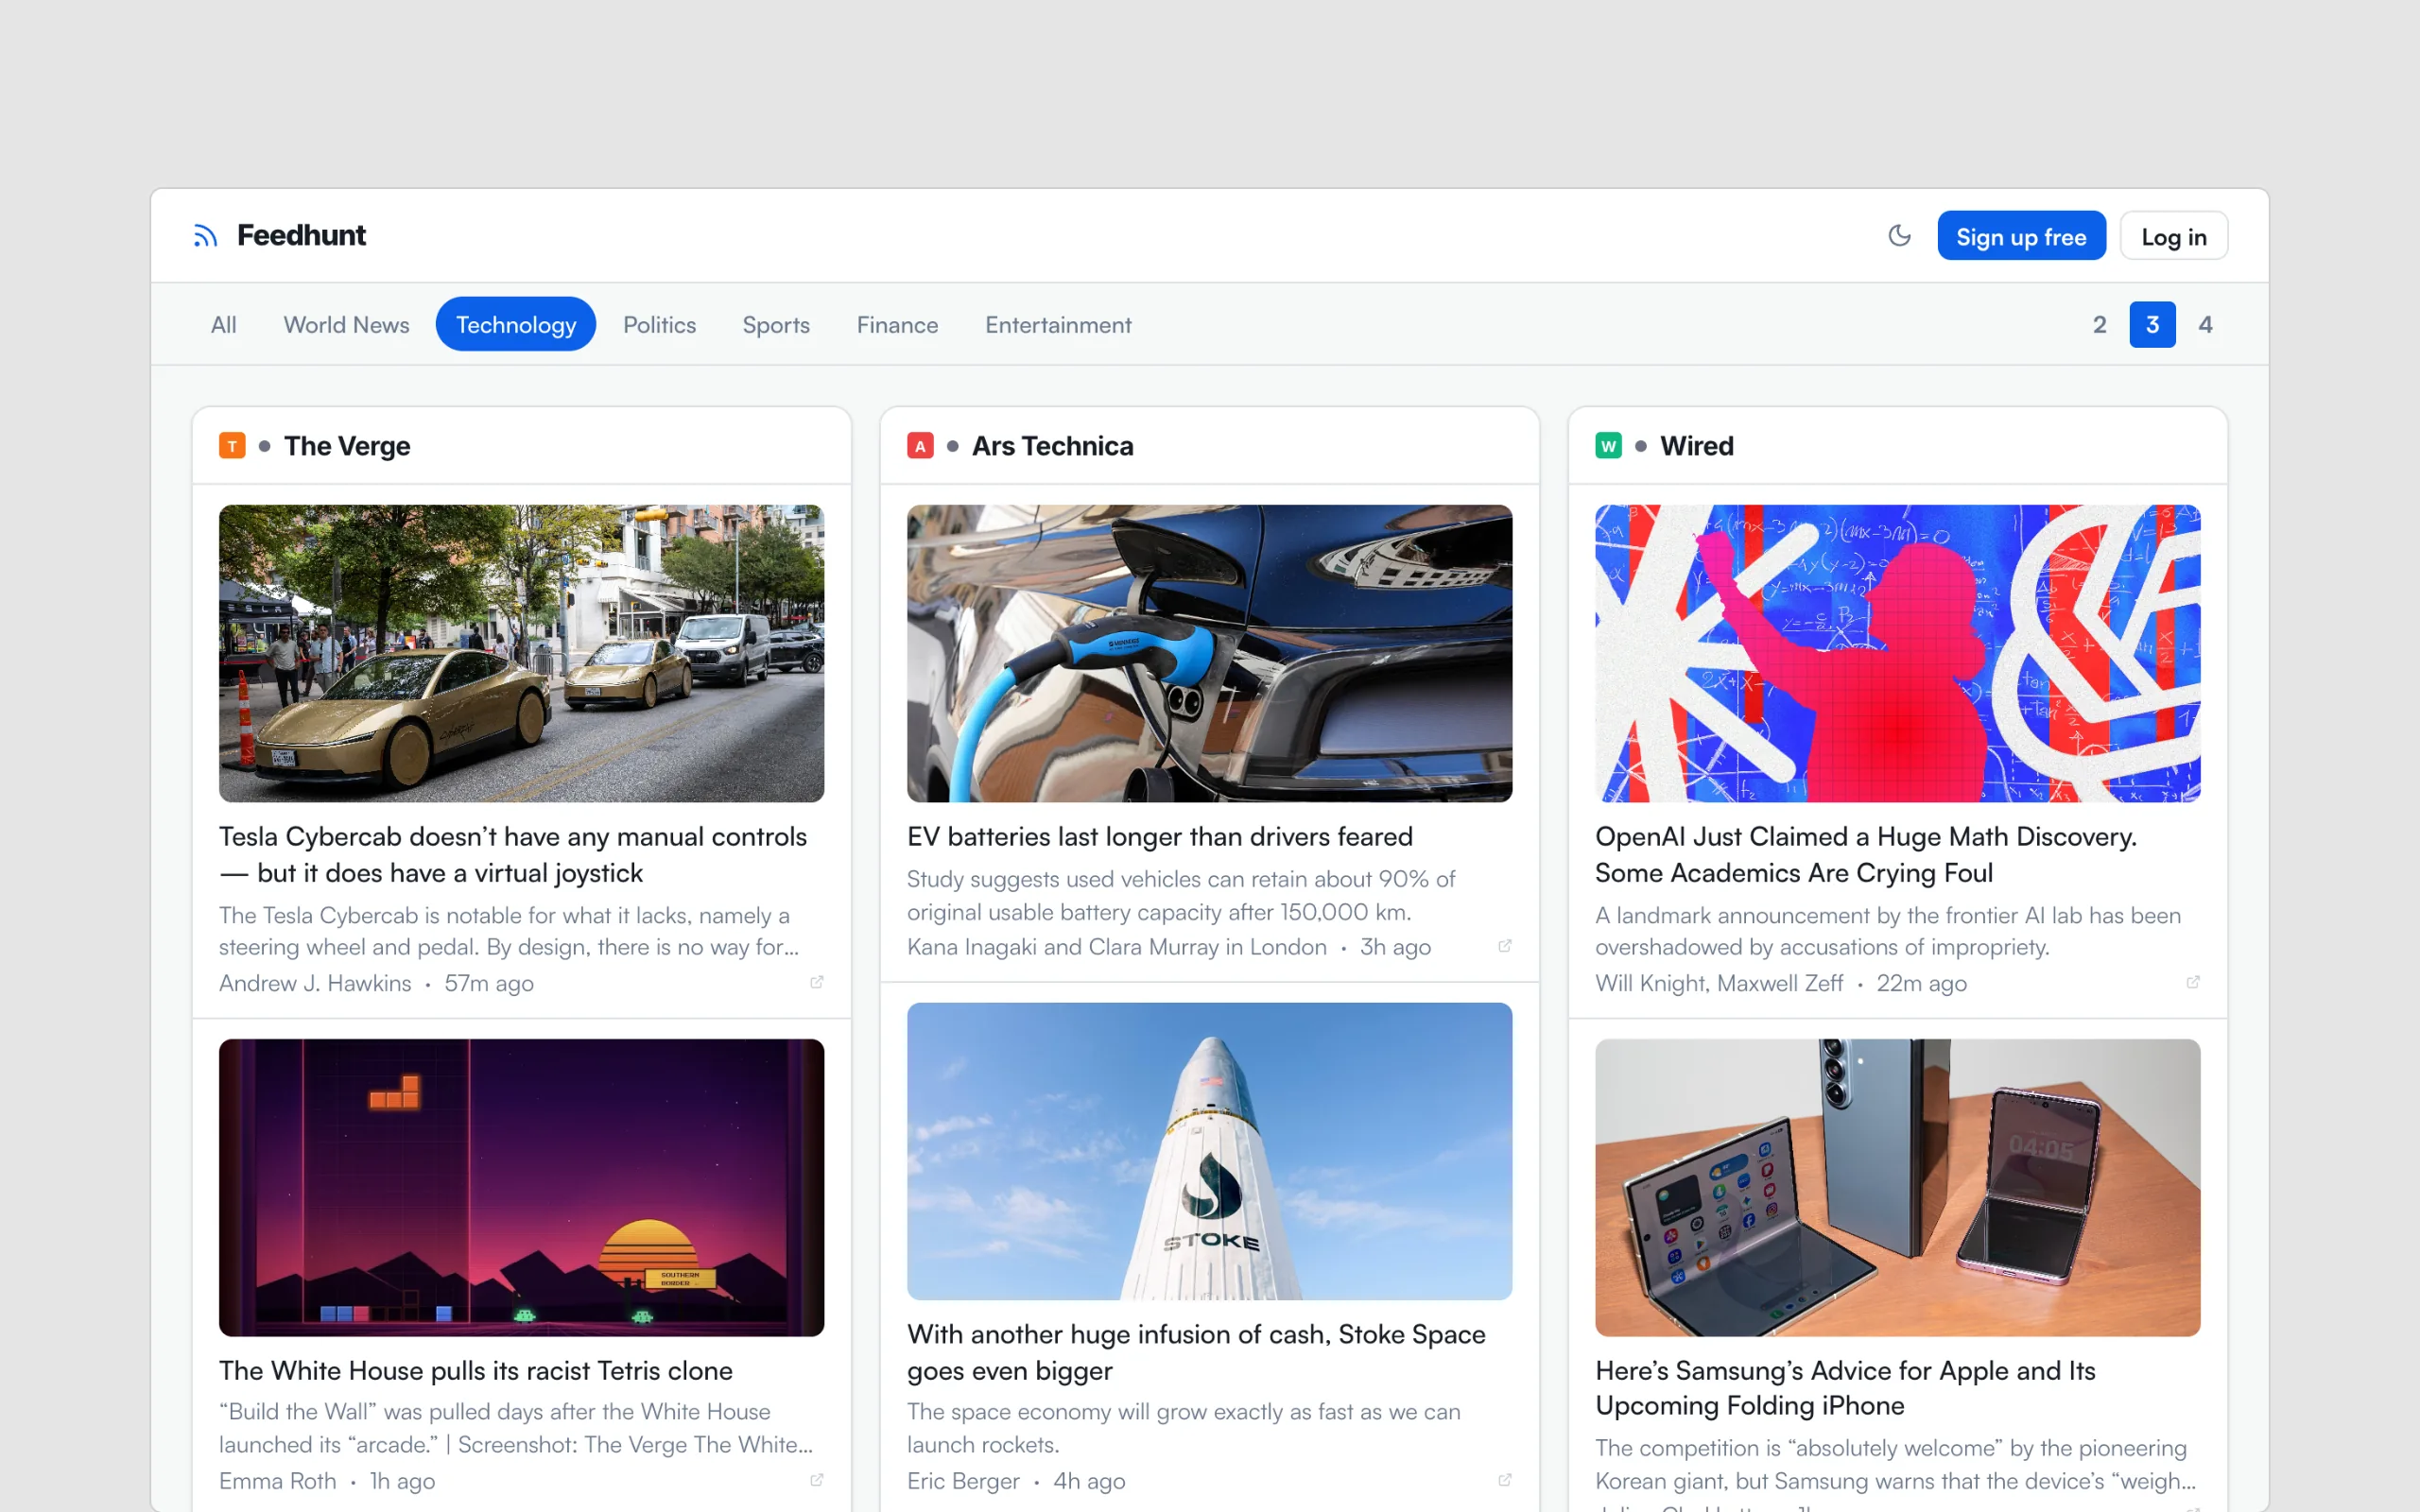
Task: Switch to the 2-column layout
Action: 2099,325
